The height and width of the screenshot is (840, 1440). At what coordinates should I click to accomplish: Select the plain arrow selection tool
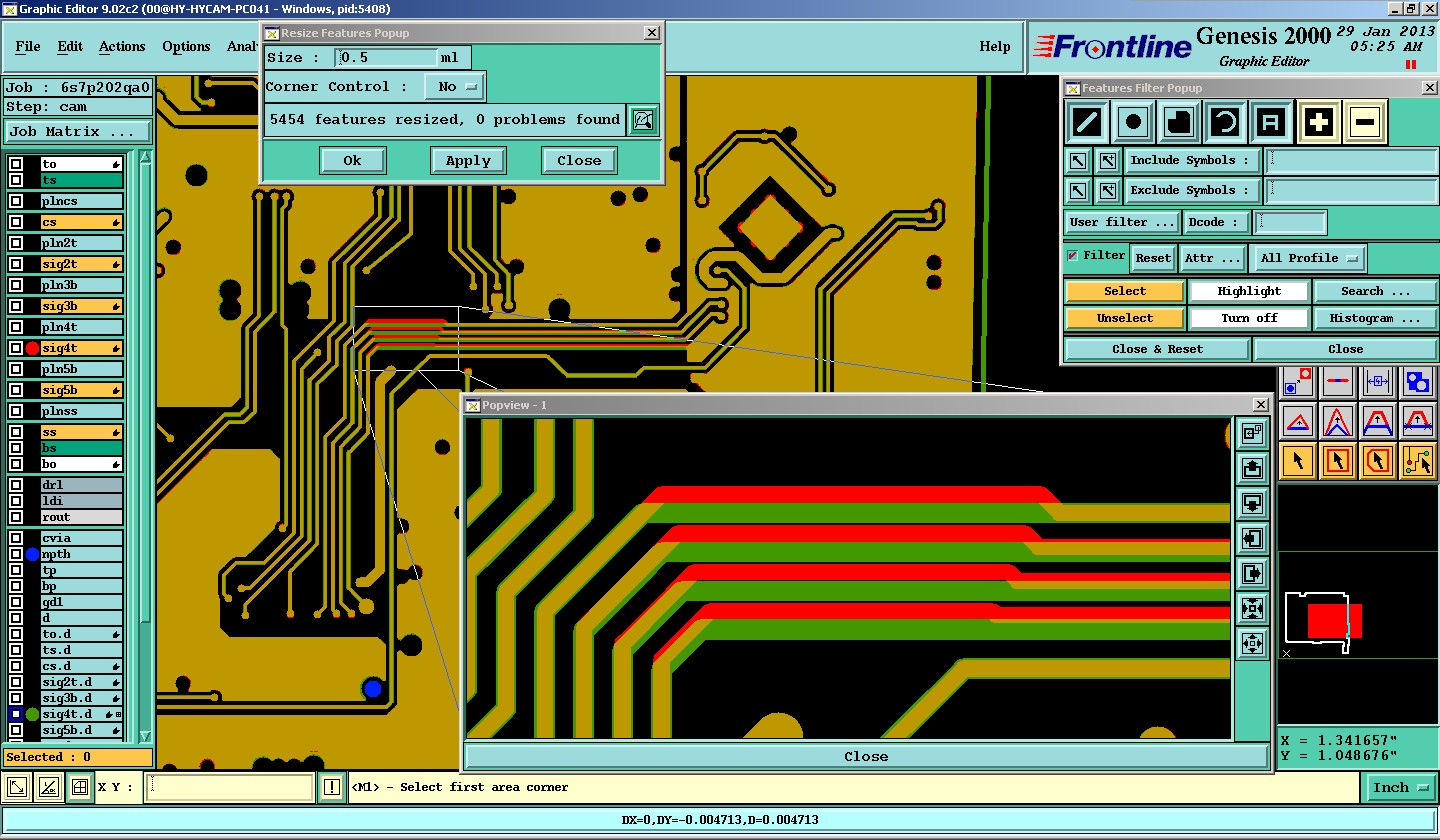(x=1298, y=461)
